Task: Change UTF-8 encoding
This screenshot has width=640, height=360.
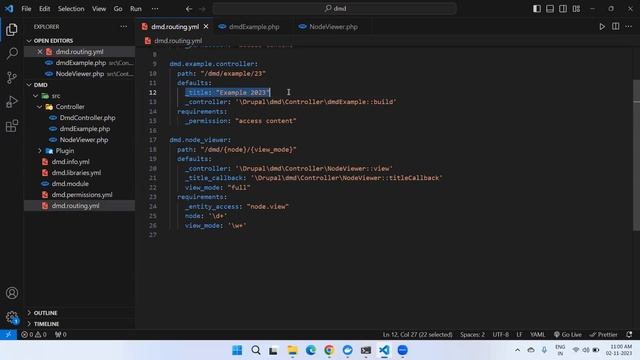Action: pos(500,334)
